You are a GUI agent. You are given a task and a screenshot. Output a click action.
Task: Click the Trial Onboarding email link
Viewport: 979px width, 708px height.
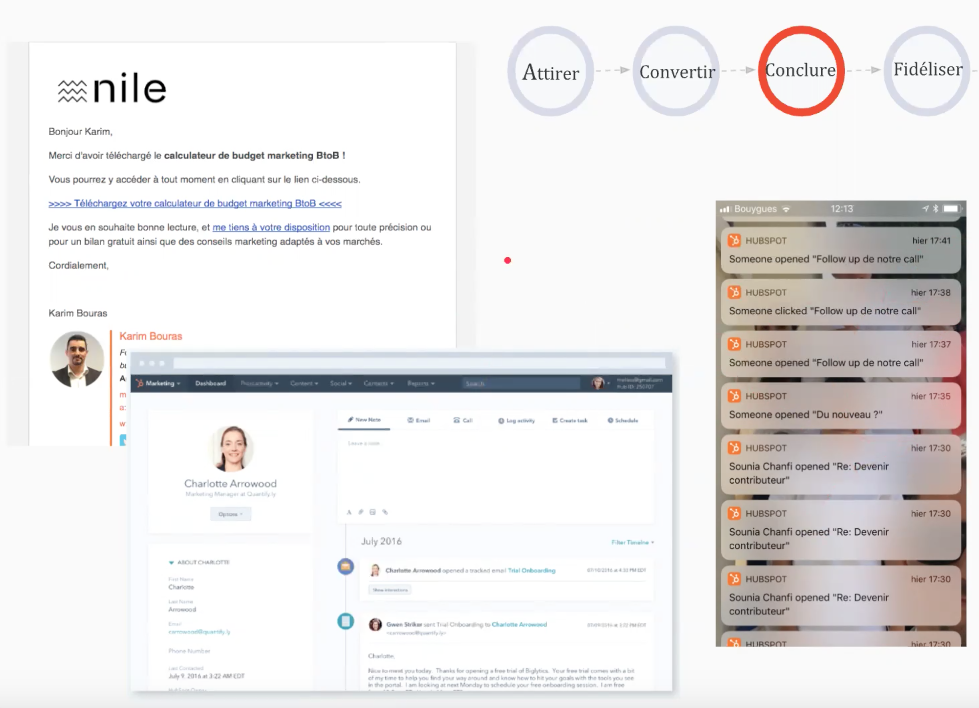coord(531,570)
